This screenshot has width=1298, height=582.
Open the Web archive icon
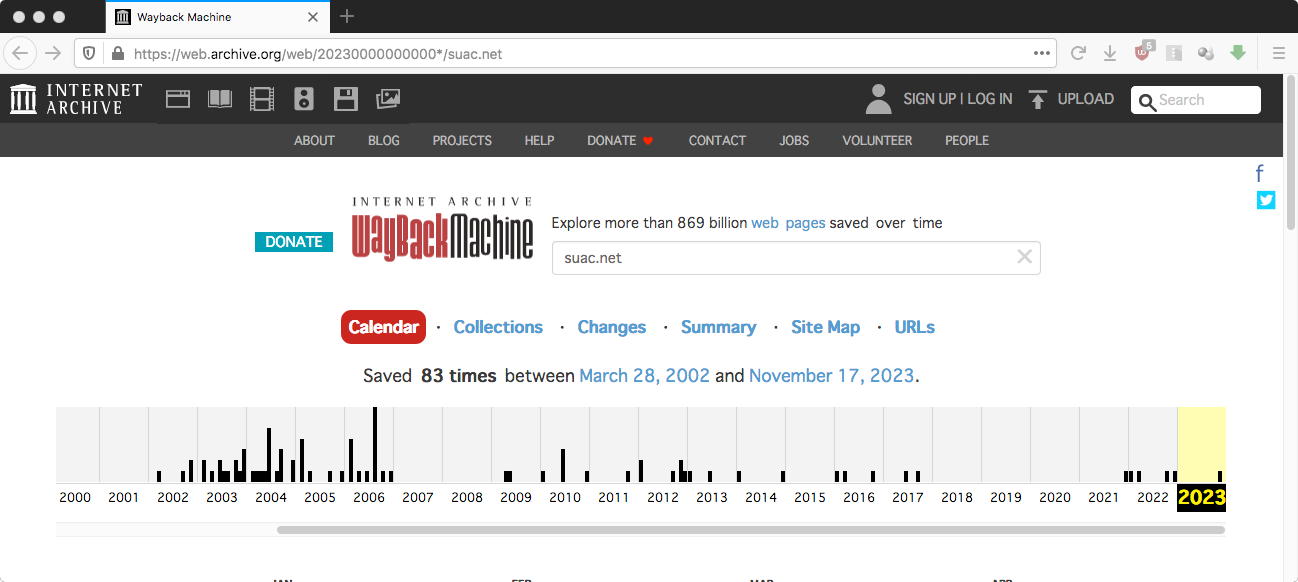(x=178, y=99)
